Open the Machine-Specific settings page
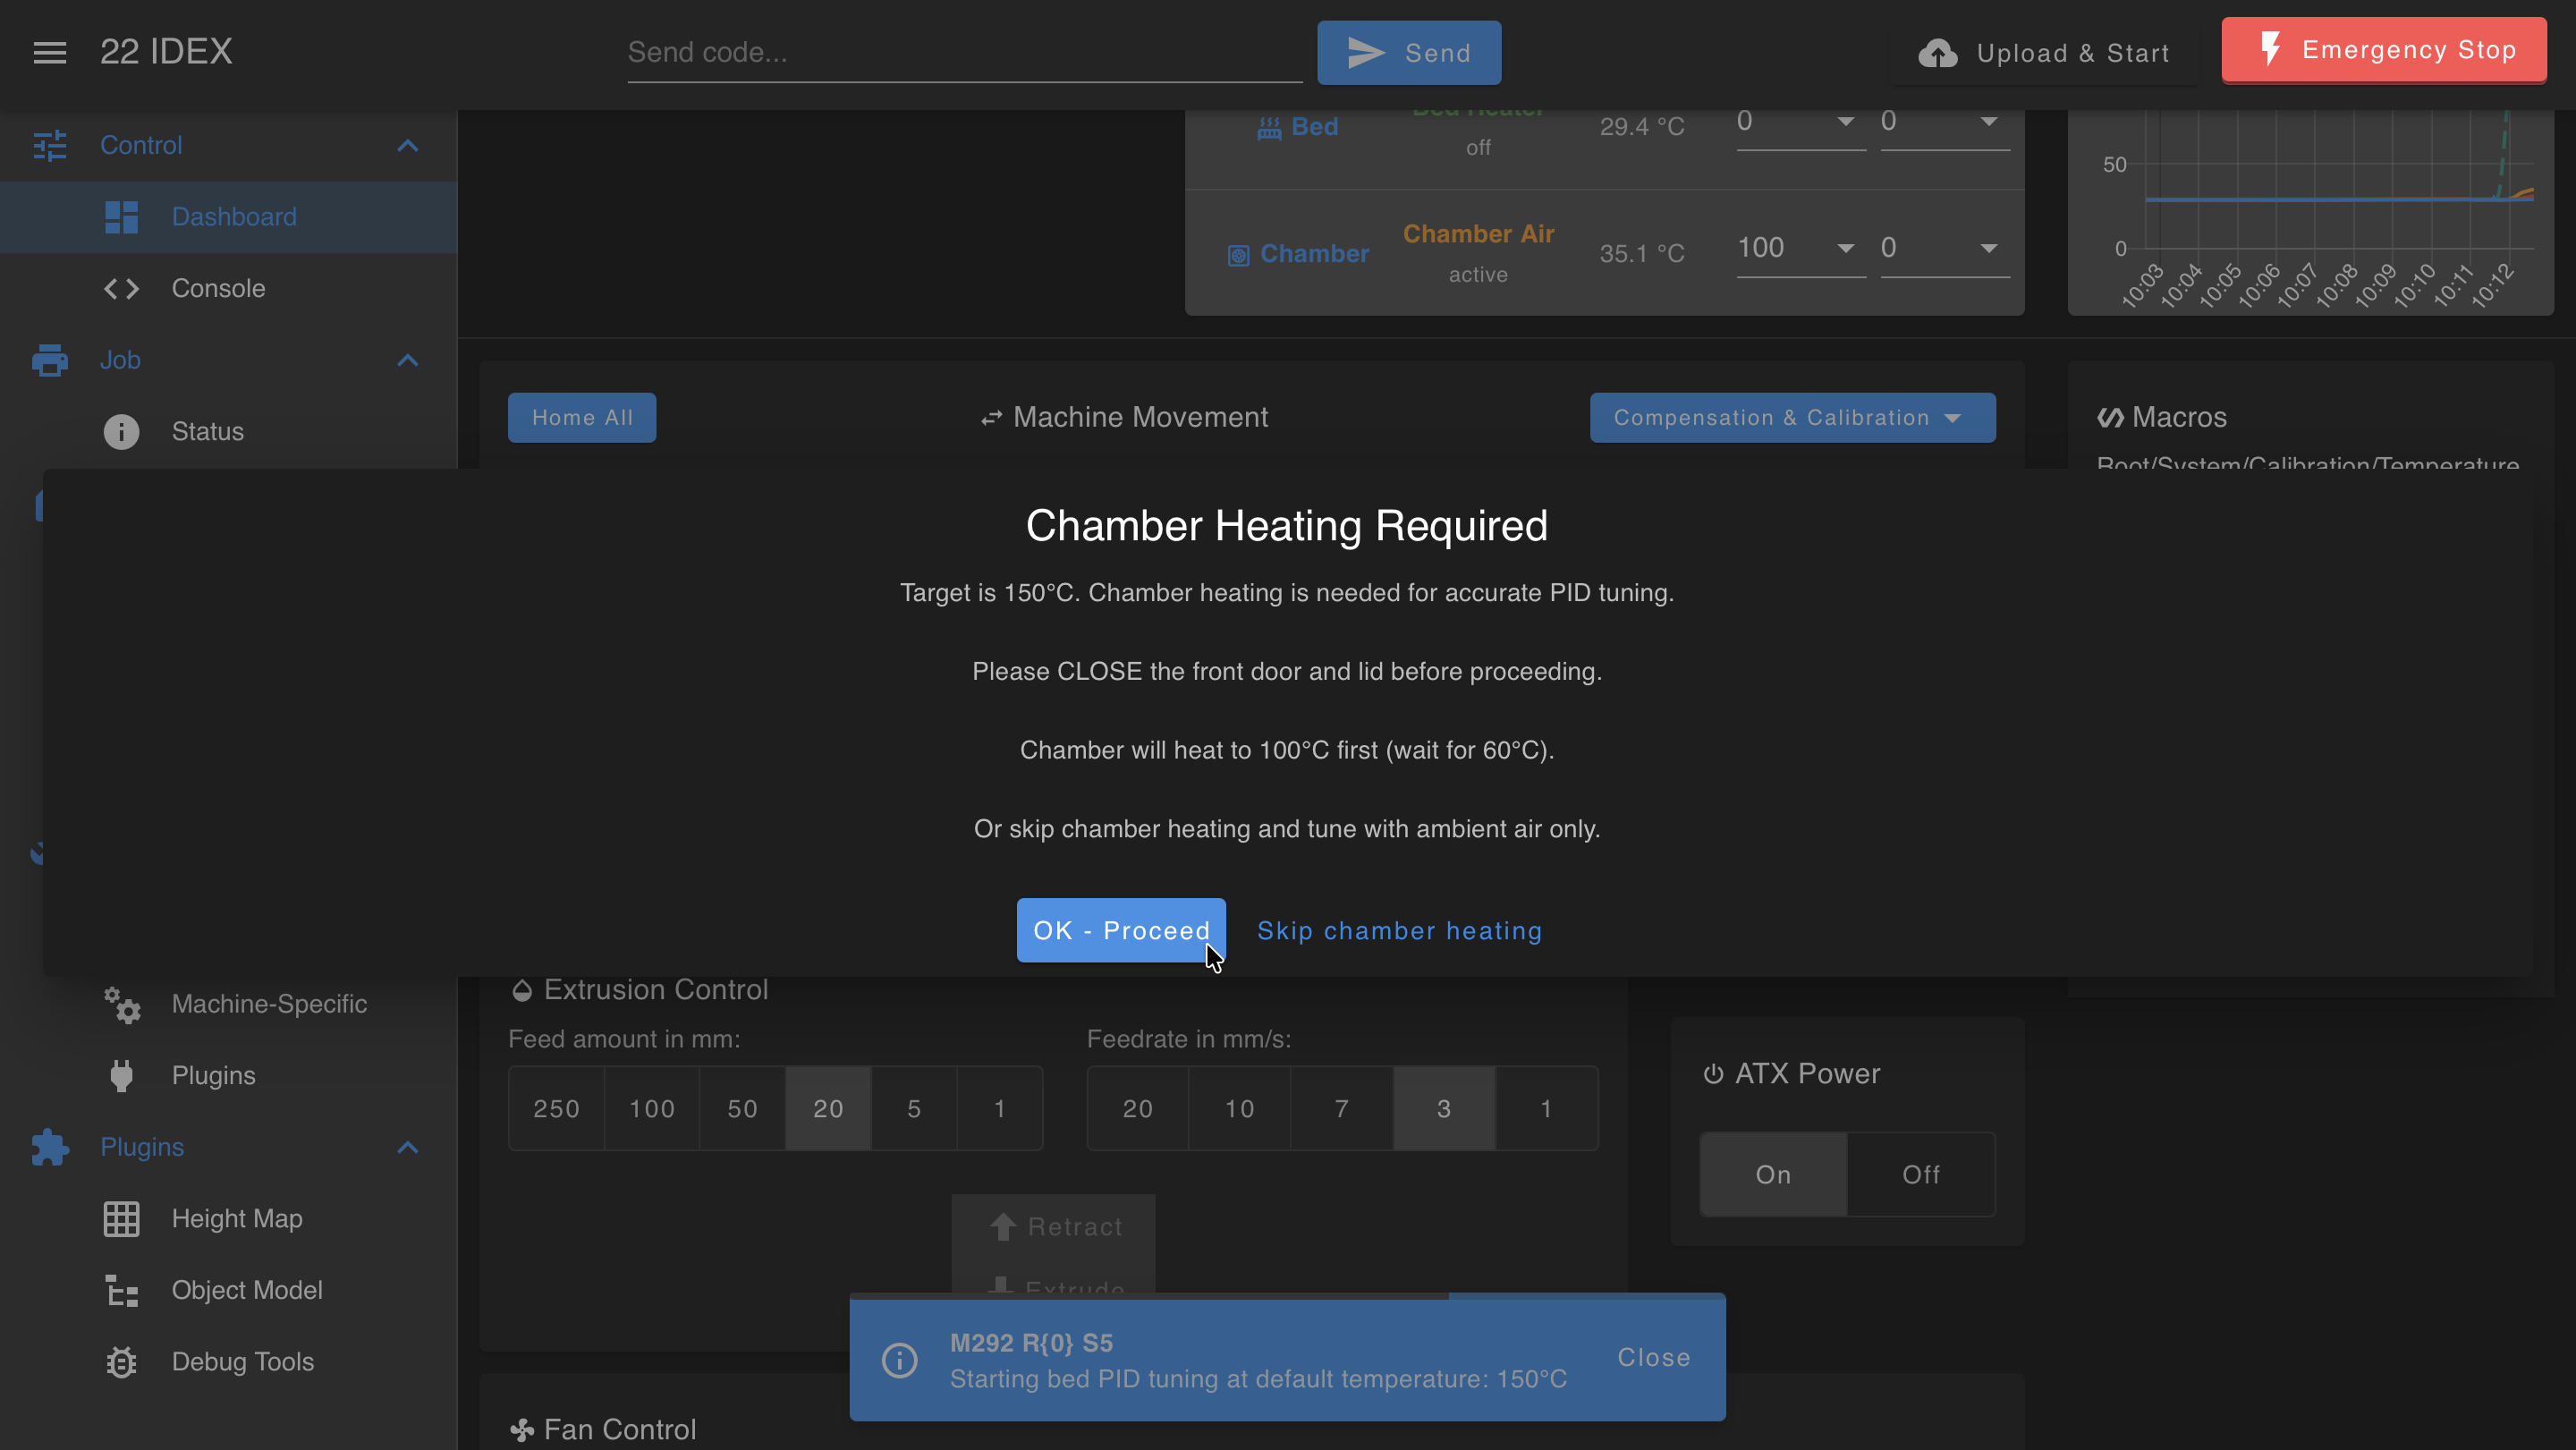The width and height of the screenshot is (2576, 1450). (228, 1004)
